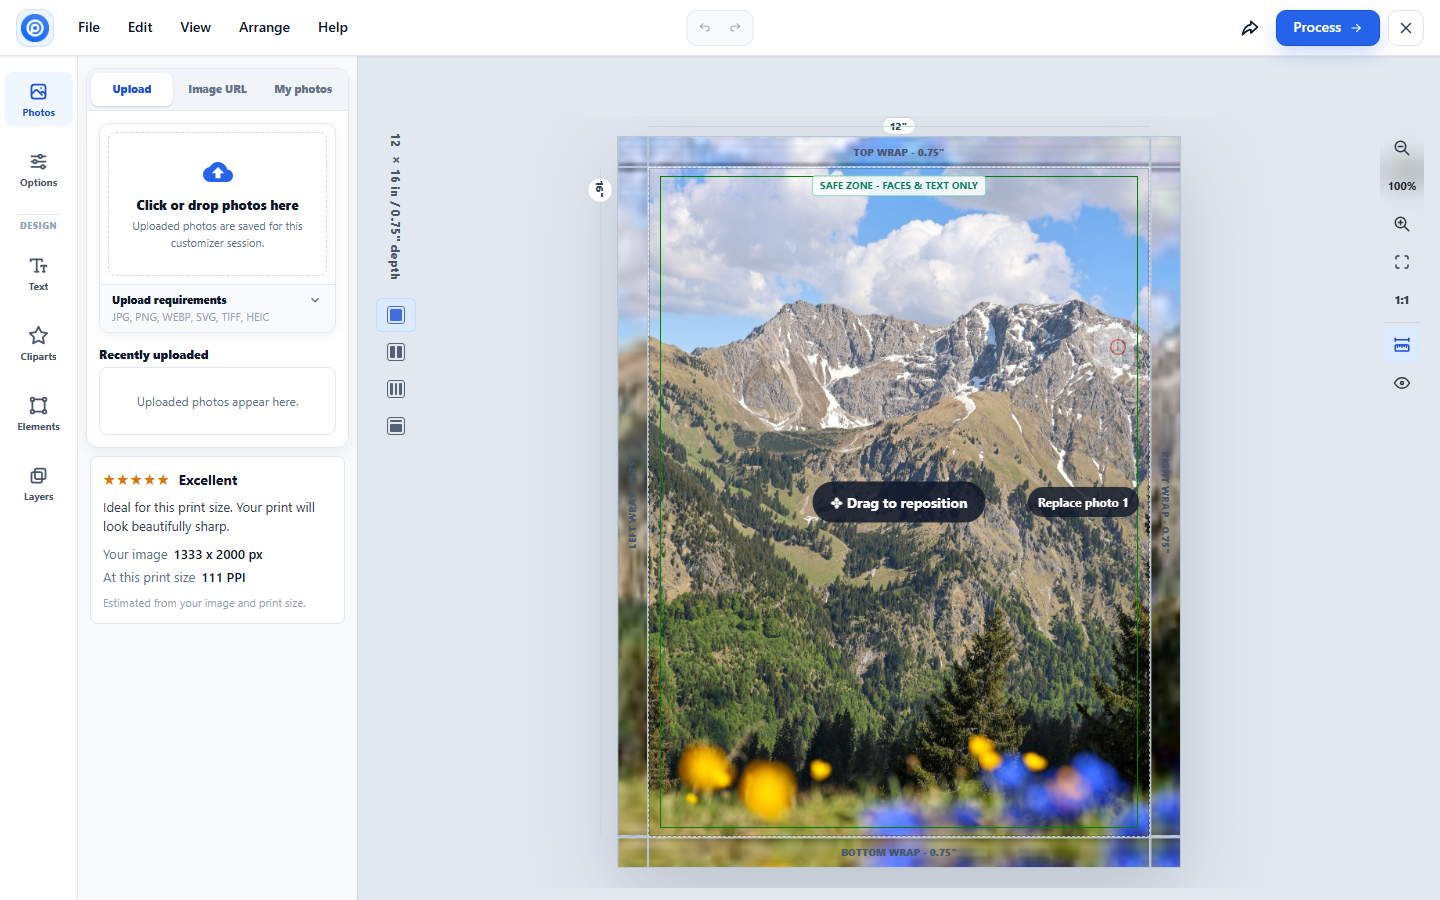Open the Help menu
This screenshot has height=900, width=1440.
coord(333,28)
